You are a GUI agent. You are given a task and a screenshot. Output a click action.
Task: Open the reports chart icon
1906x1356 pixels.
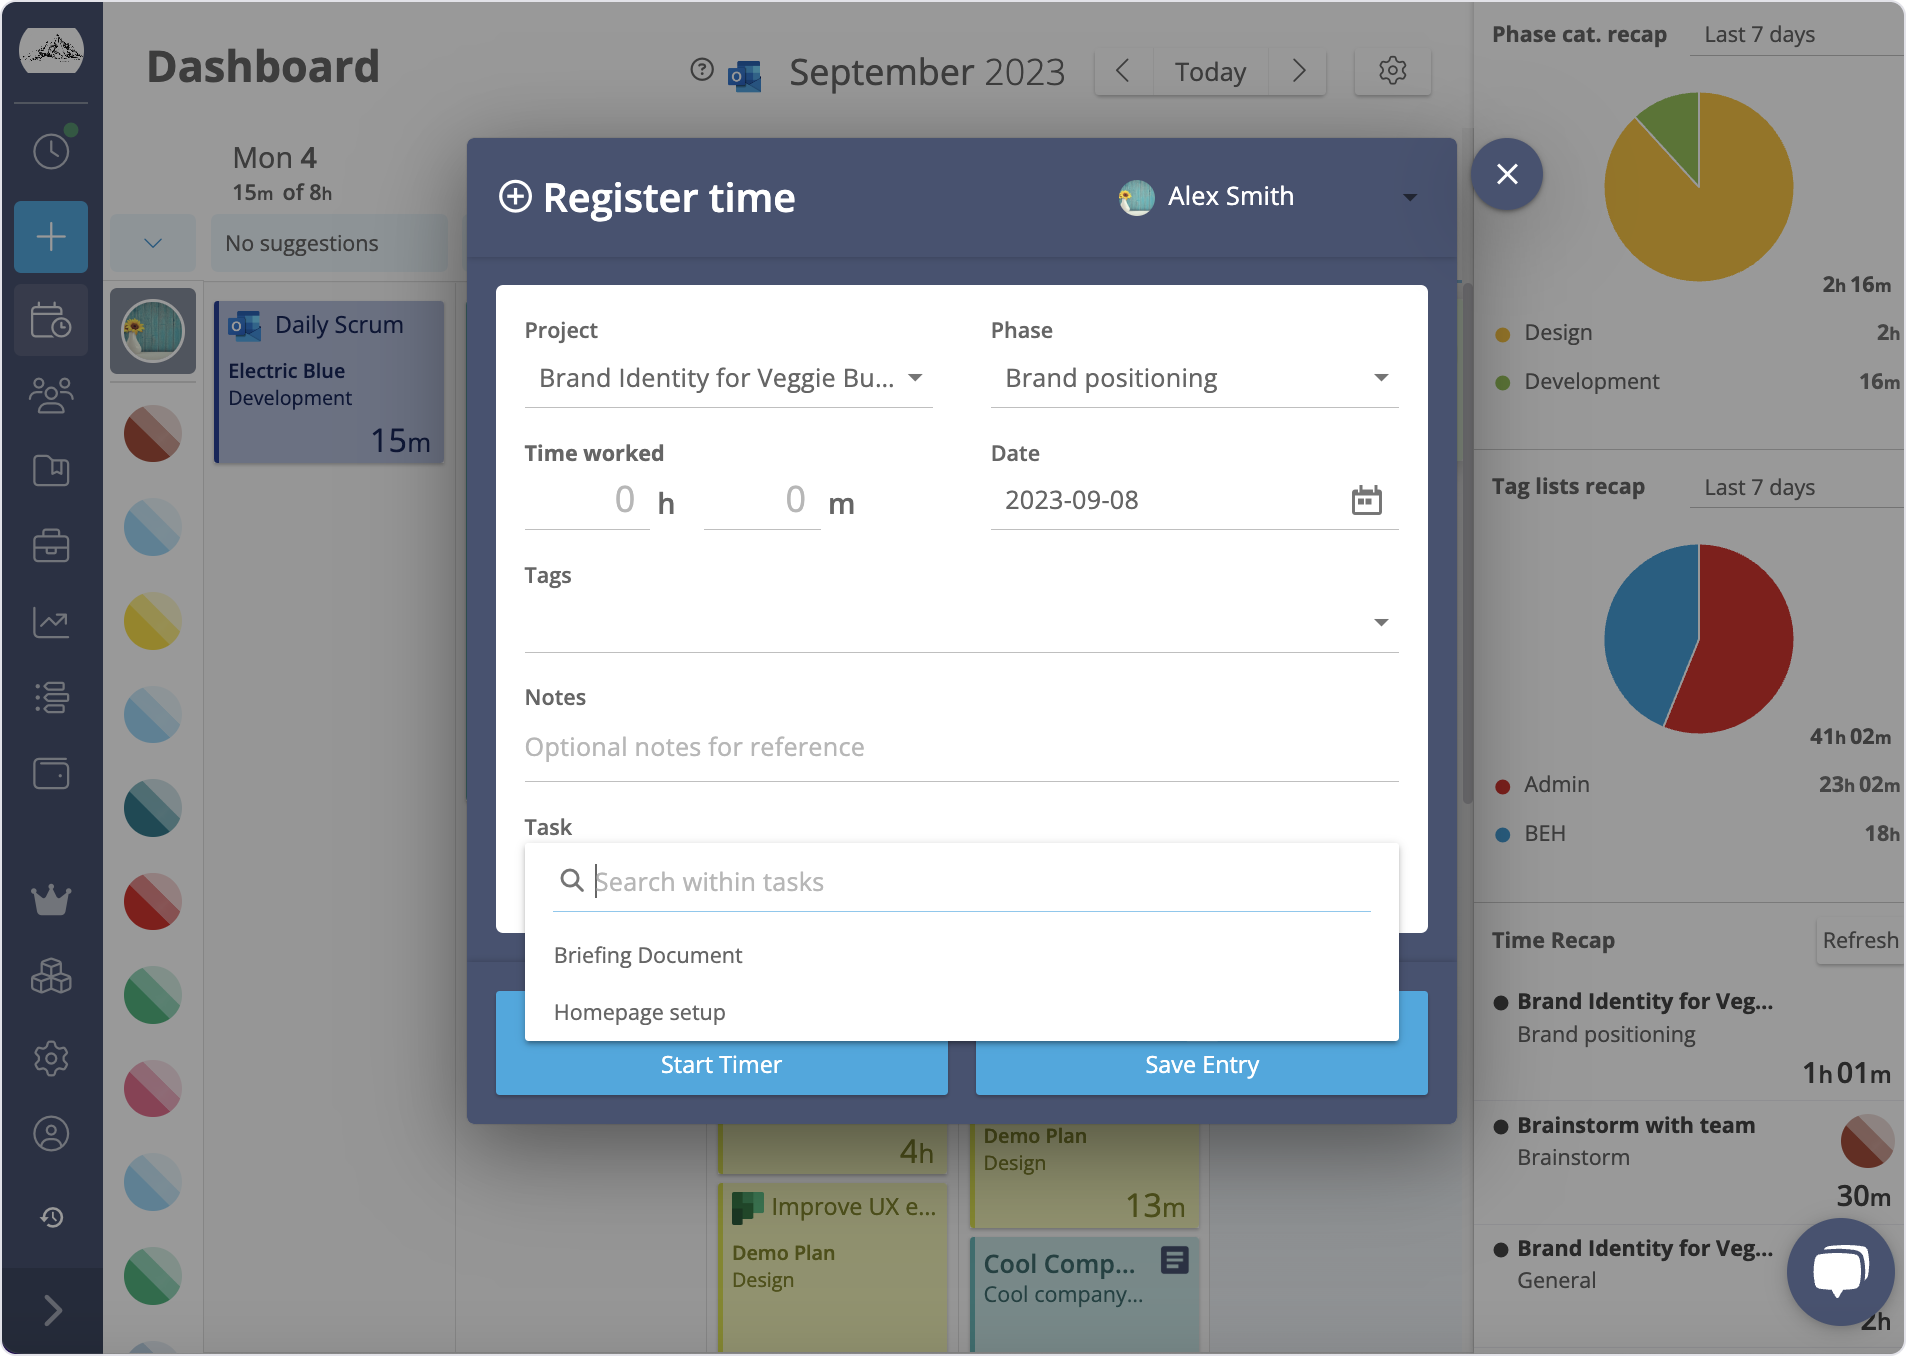coord(50,621)
